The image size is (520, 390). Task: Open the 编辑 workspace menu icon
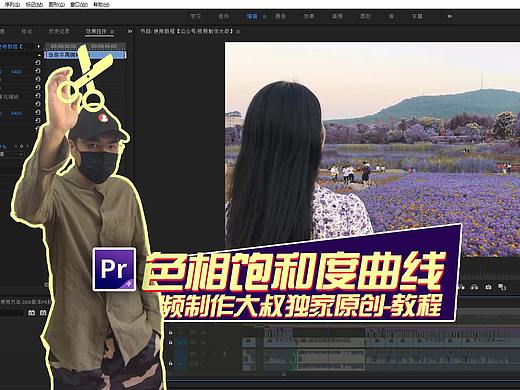click(x=265, y=16)
